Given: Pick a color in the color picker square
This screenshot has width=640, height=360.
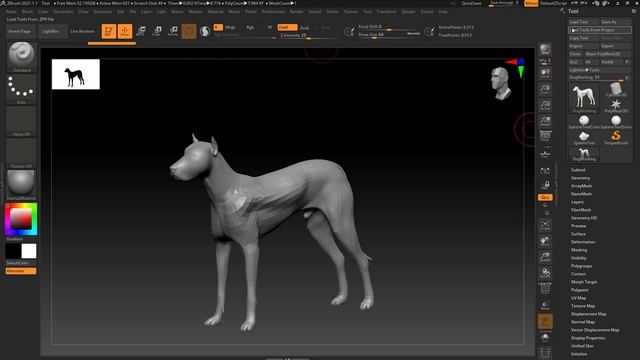Looking at the screenshot, I should point(21,219).
